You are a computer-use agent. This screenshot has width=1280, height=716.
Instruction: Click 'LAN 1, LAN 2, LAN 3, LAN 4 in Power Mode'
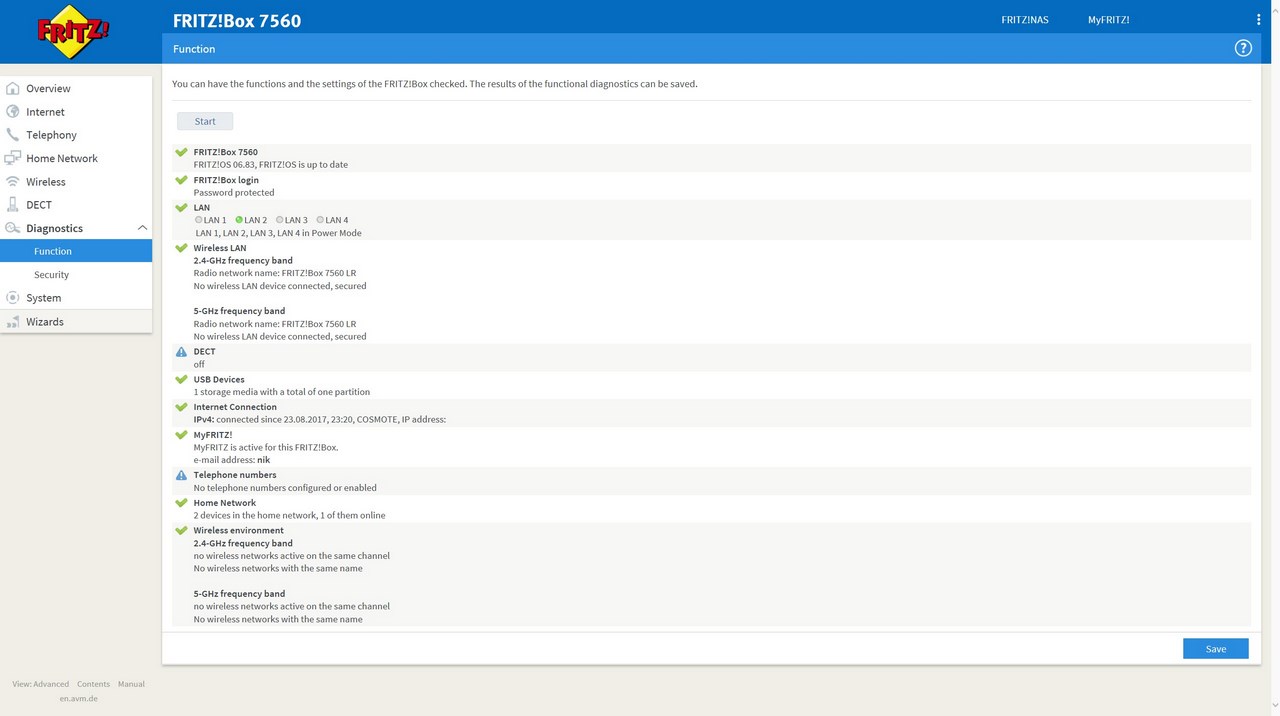tap(279, 233)
